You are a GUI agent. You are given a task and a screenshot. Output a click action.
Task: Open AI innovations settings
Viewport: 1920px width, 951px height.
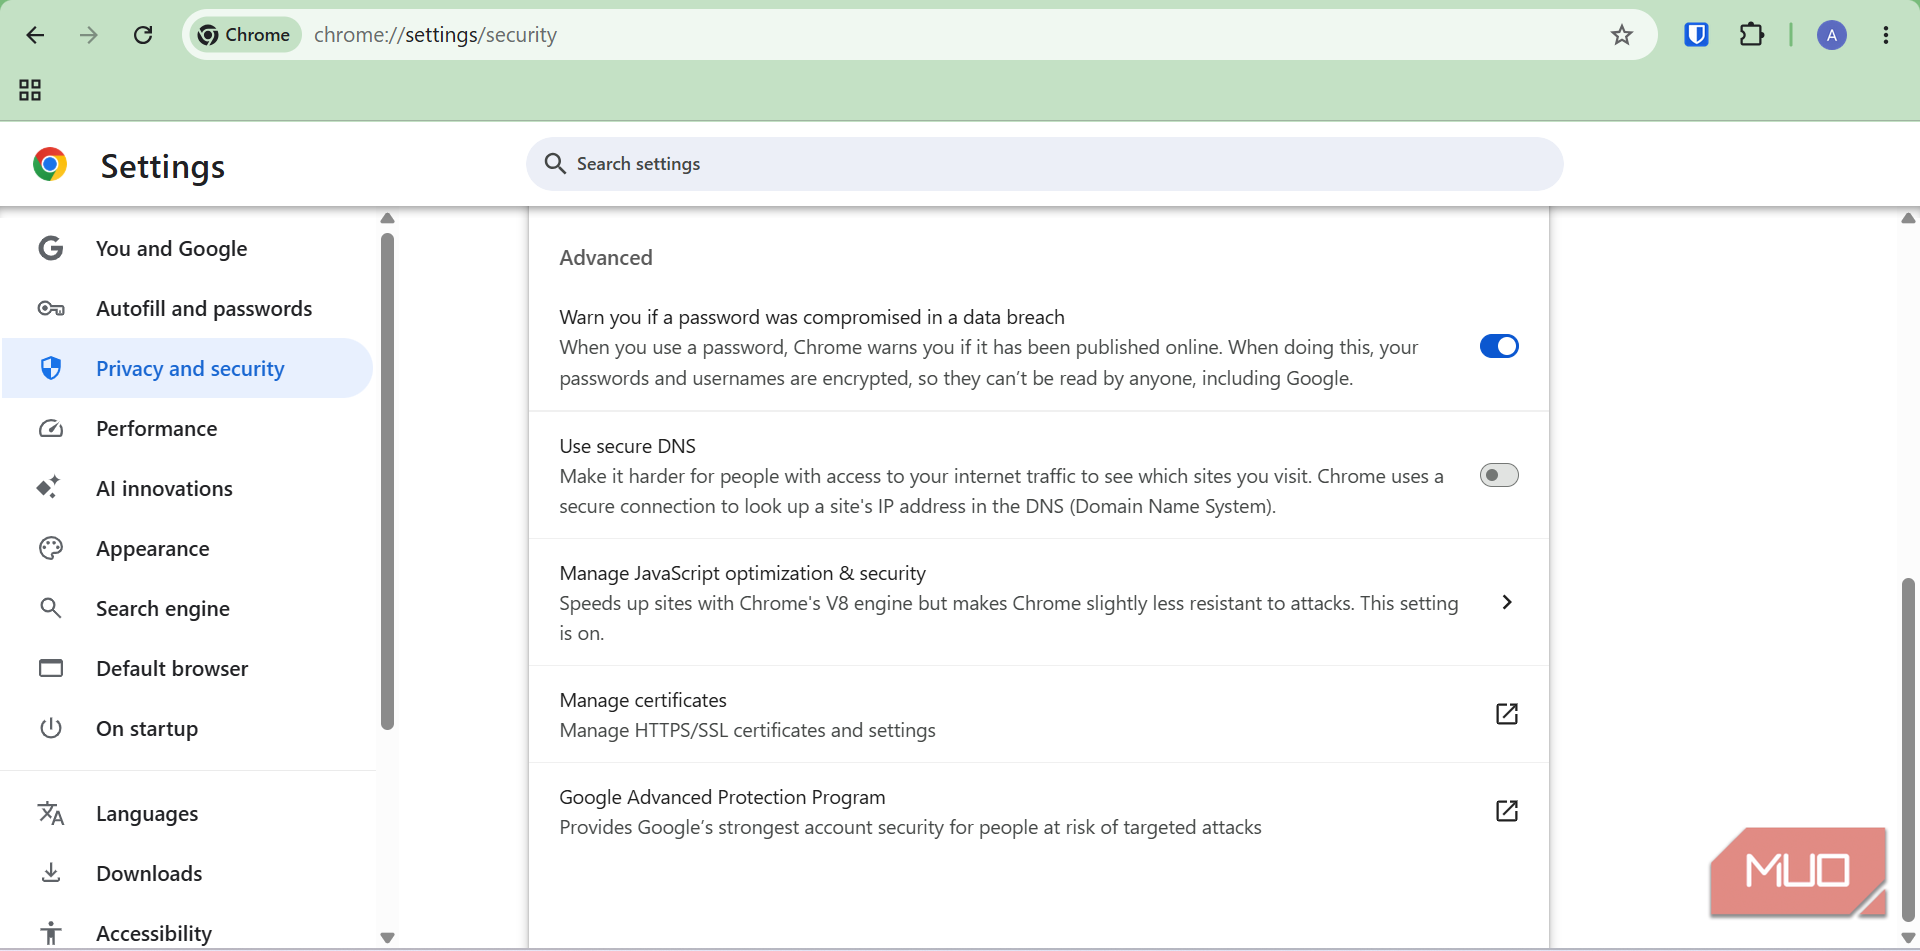click(x=188, y=488)
